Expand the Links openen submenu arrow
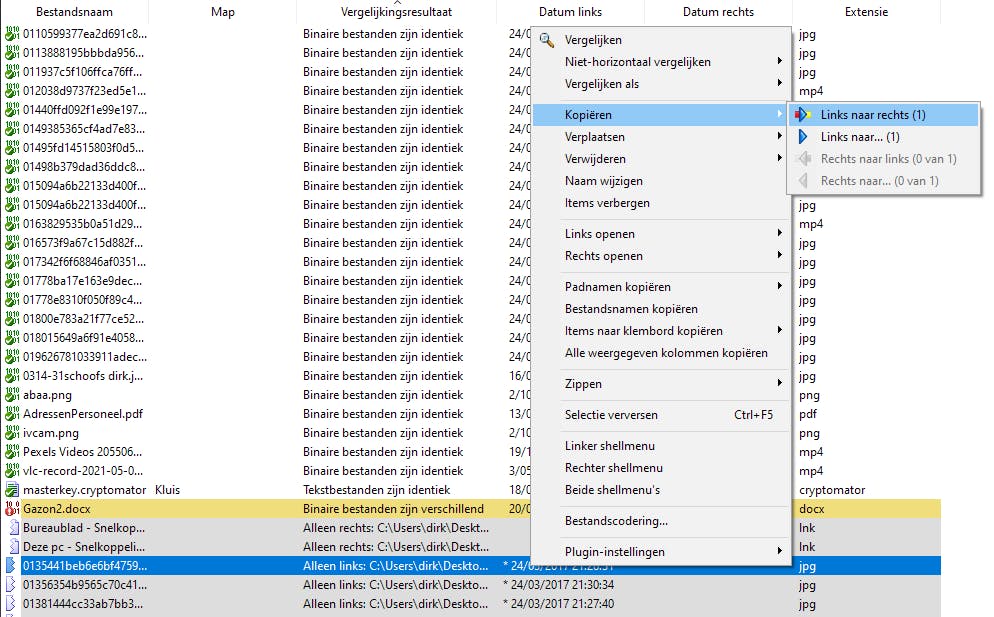Image resolution: width=994 pixels, height=617 pixels. pos(779,233)
